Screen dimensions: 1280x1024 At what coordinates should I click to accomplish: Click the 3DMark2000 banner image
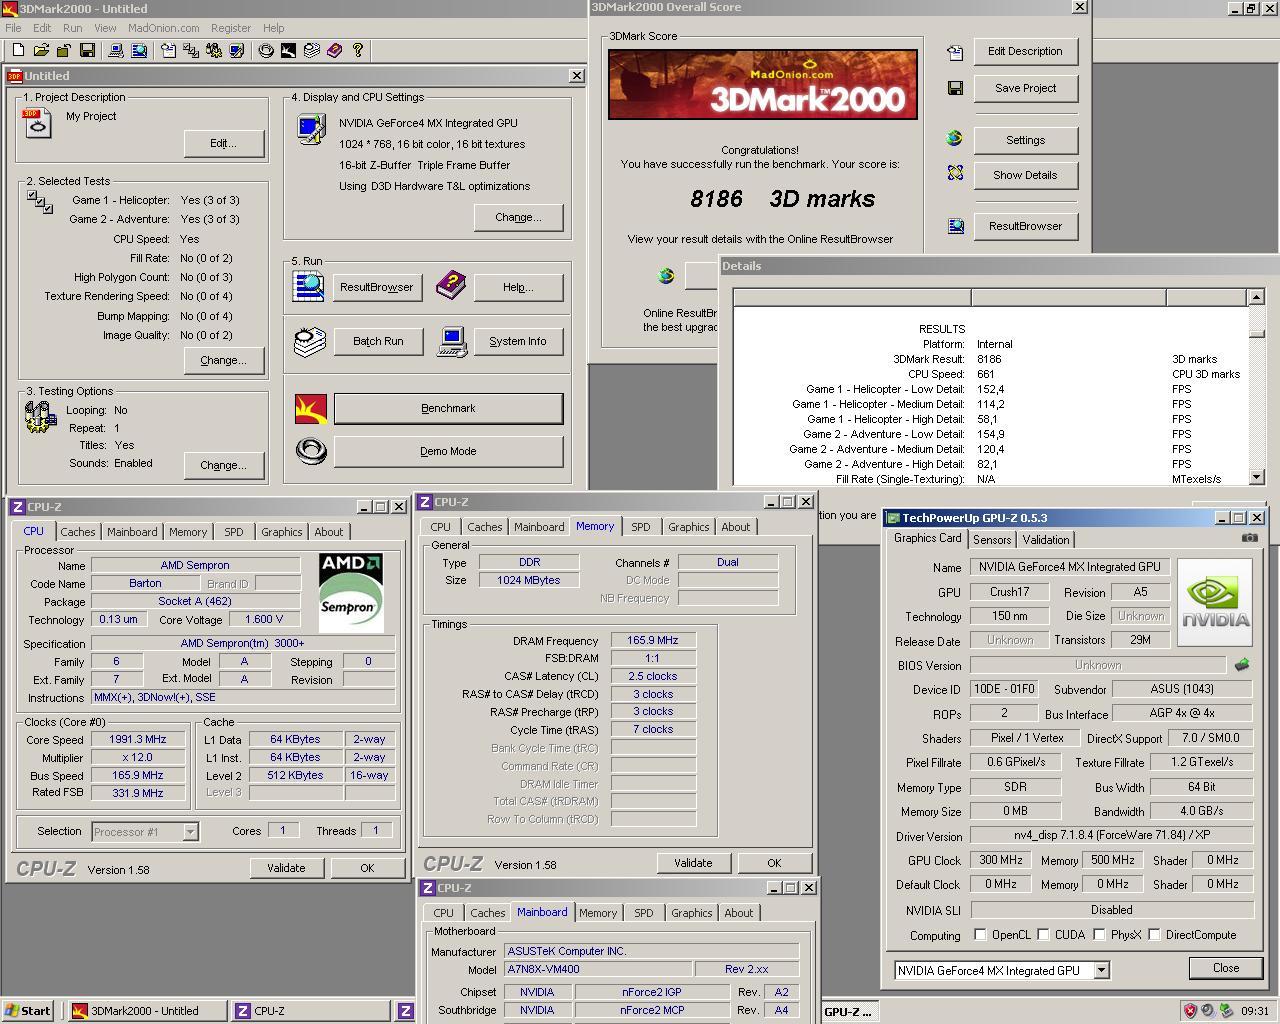(x=763, y=85)
